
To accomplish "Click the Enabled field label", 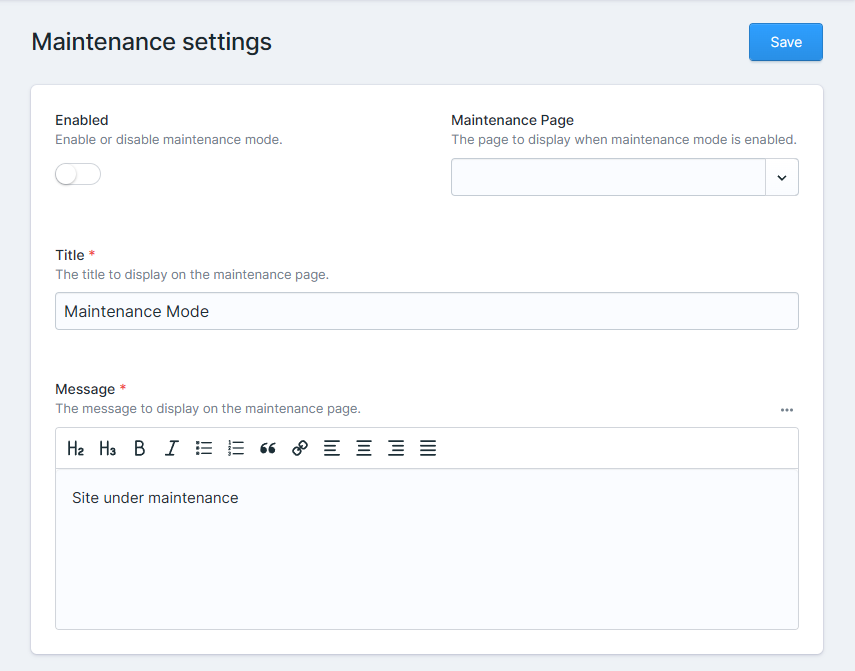I will (82, 120).
